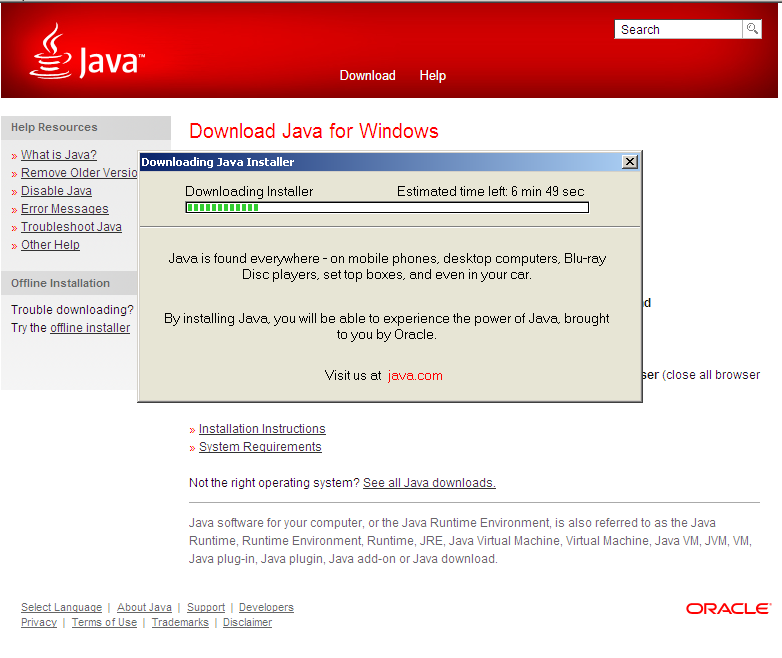782x658 pixels.
Task: Click the Help Resources sidebar heading
Action: (54, 127)
